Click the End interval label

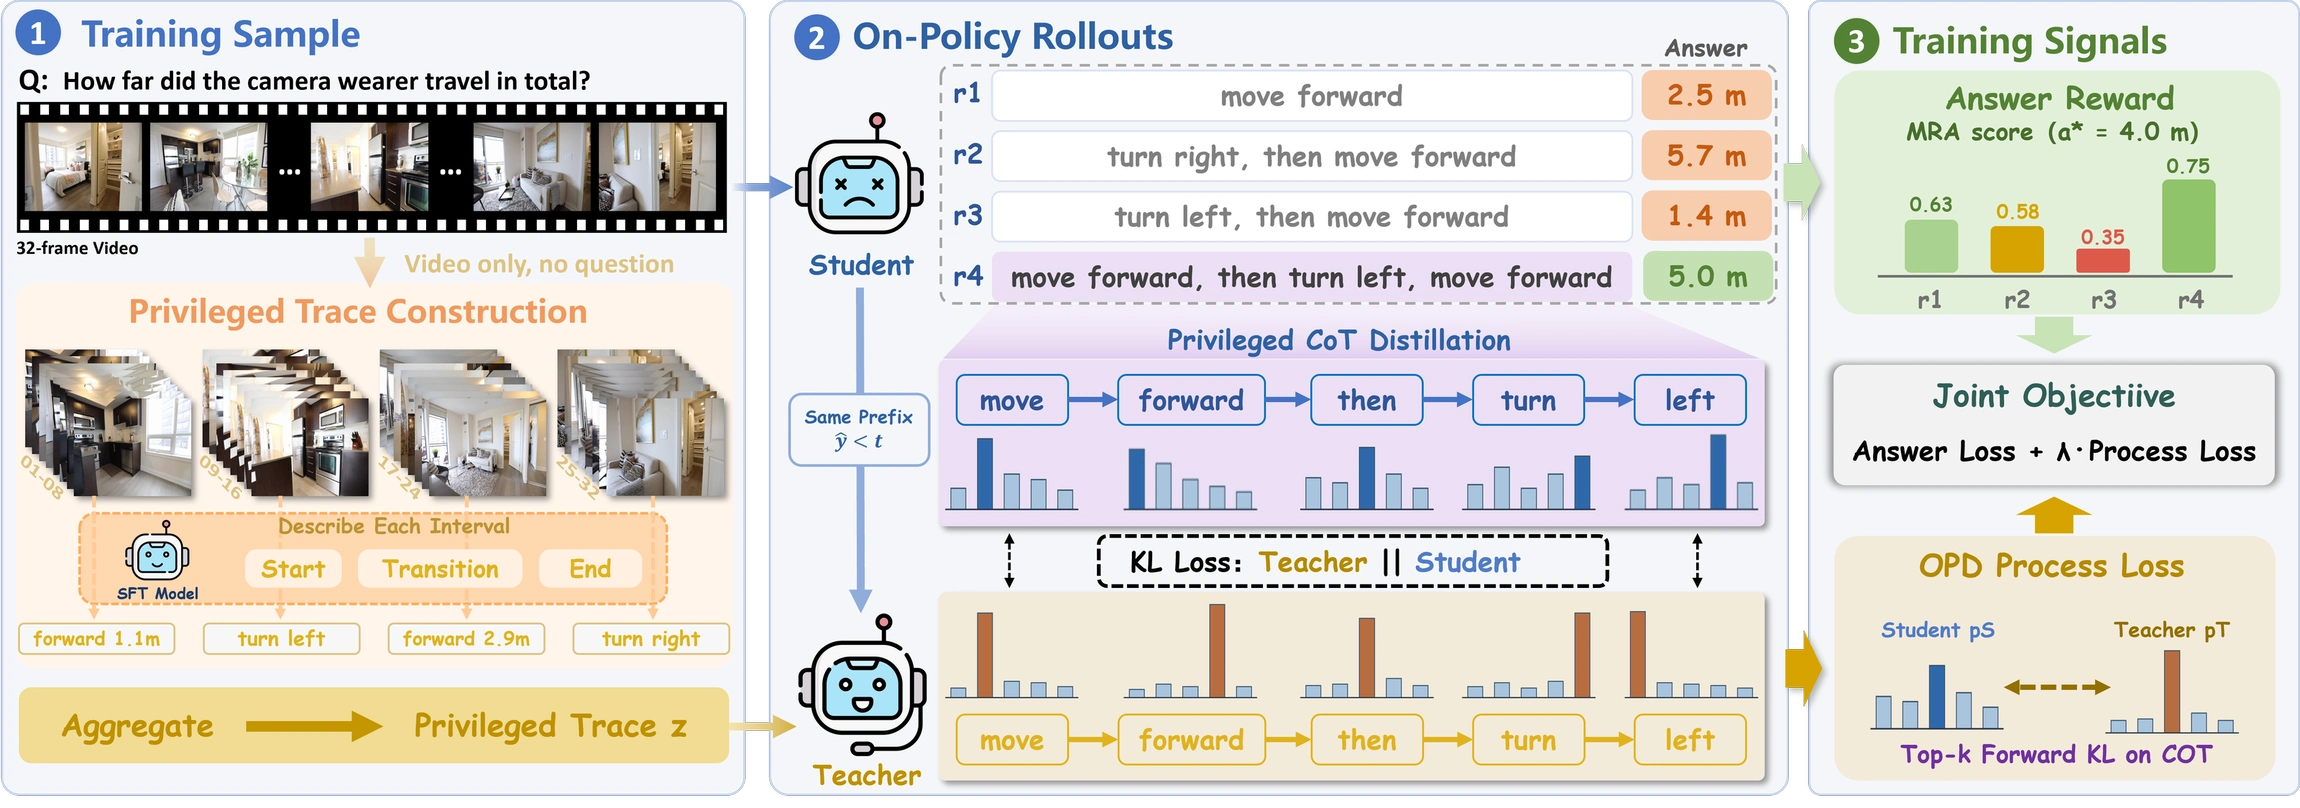coord(590,569)
